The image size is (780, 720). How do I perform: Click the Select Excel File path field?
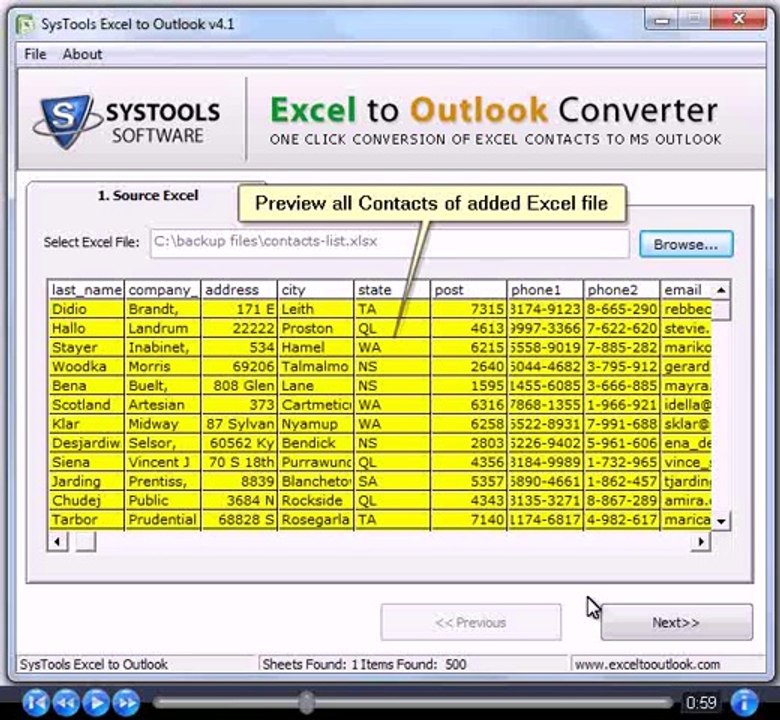(x=390, y=243)
